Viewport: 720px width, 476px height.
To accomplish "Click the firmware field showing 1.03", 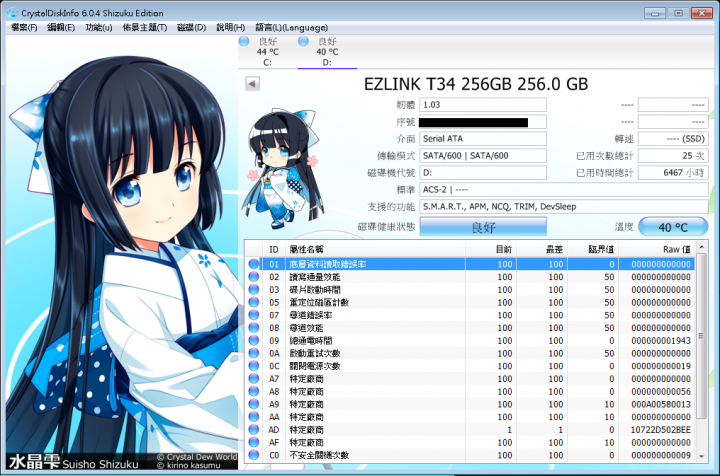I will point(483,105).
